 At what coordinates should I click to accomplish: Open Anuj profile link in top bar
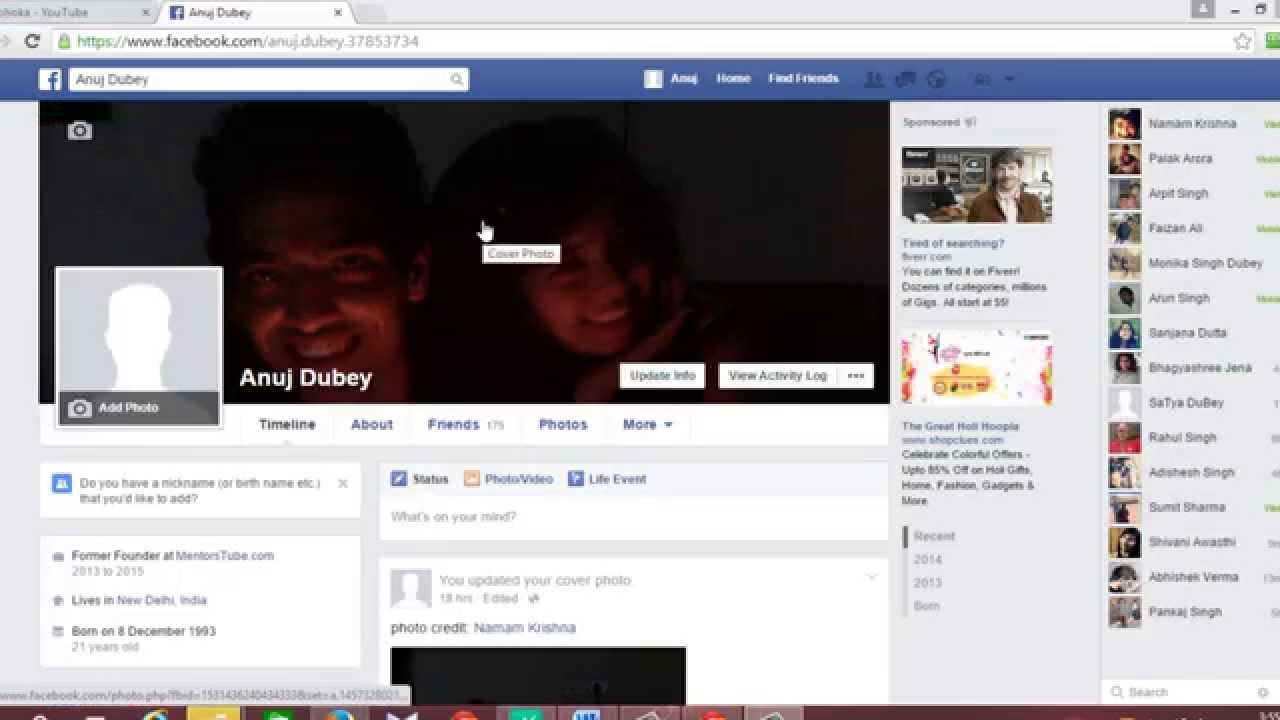tap(671, 79)
